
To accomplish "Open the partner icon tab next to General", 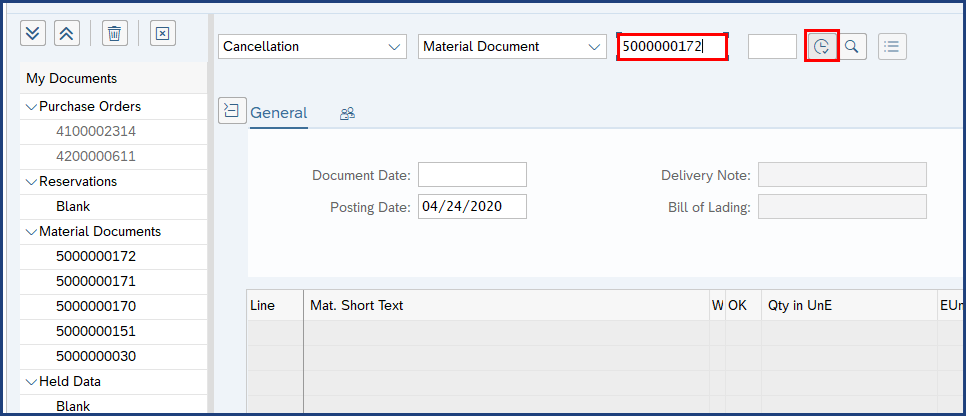I will pyautogui.click(x=347, y=113).
